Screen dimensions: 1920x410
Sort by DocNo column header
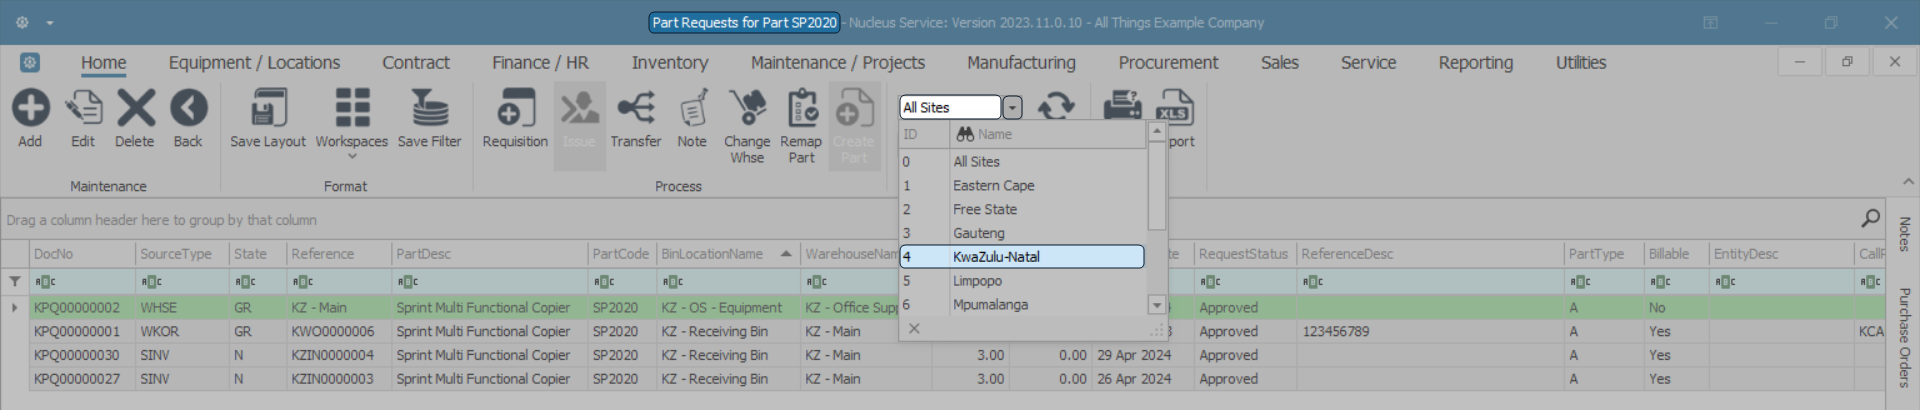82,254
